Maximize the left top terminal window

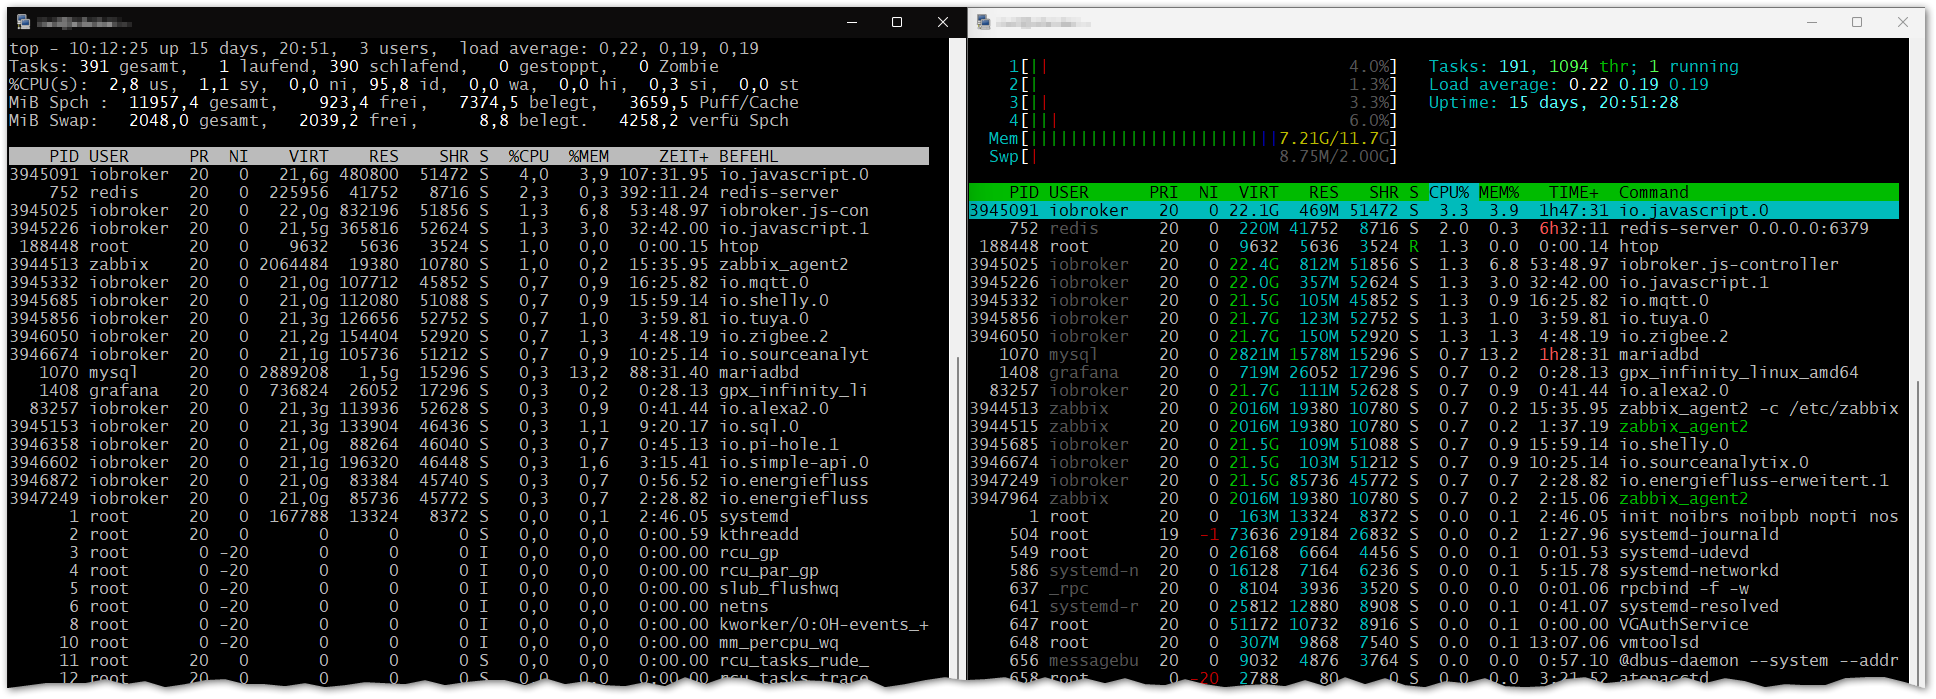(x=897, y=22)
